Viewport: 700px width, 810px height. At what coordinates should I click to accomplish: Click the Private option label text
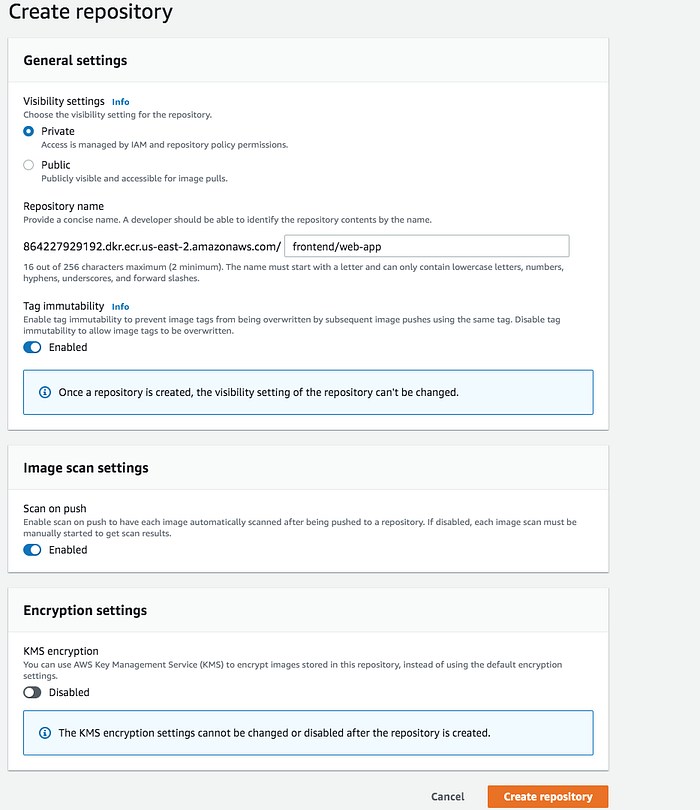tap(58, 131)
